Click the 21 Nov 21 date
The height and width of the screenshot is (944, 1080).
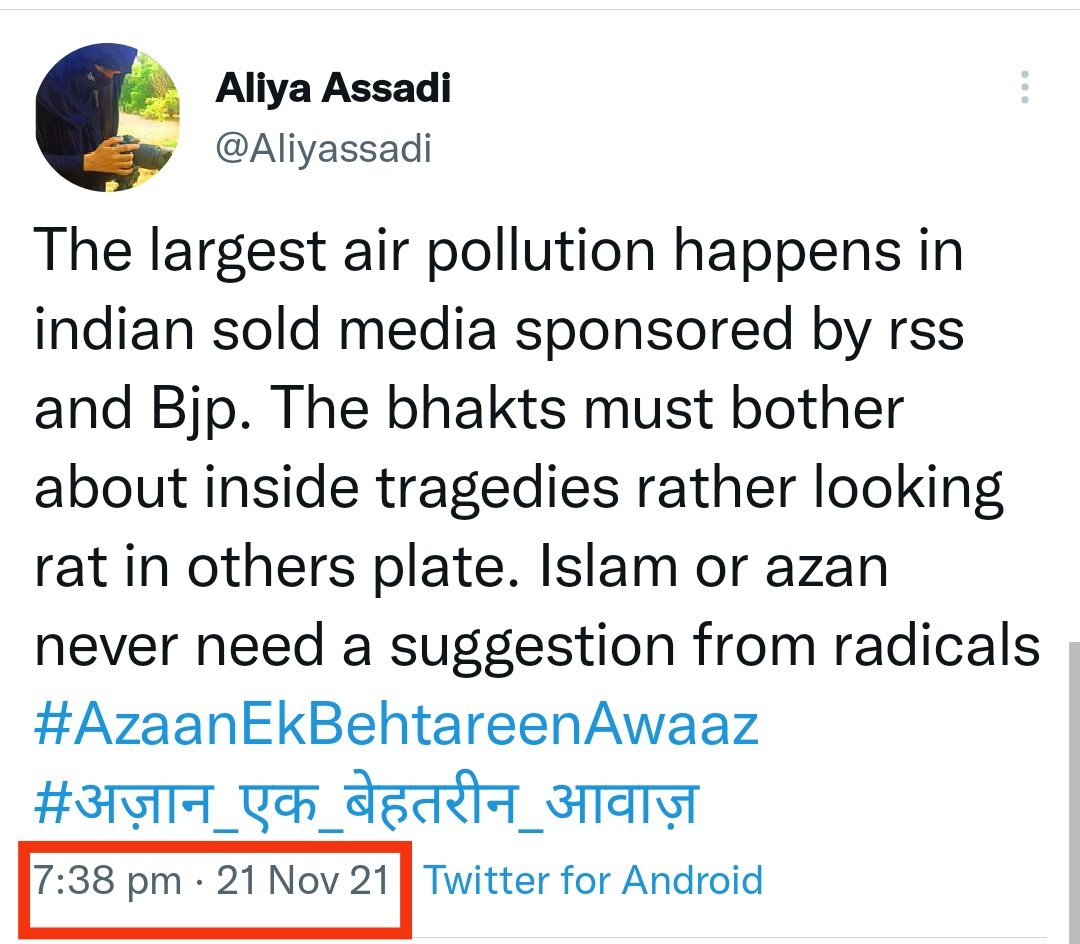(303, 881)
